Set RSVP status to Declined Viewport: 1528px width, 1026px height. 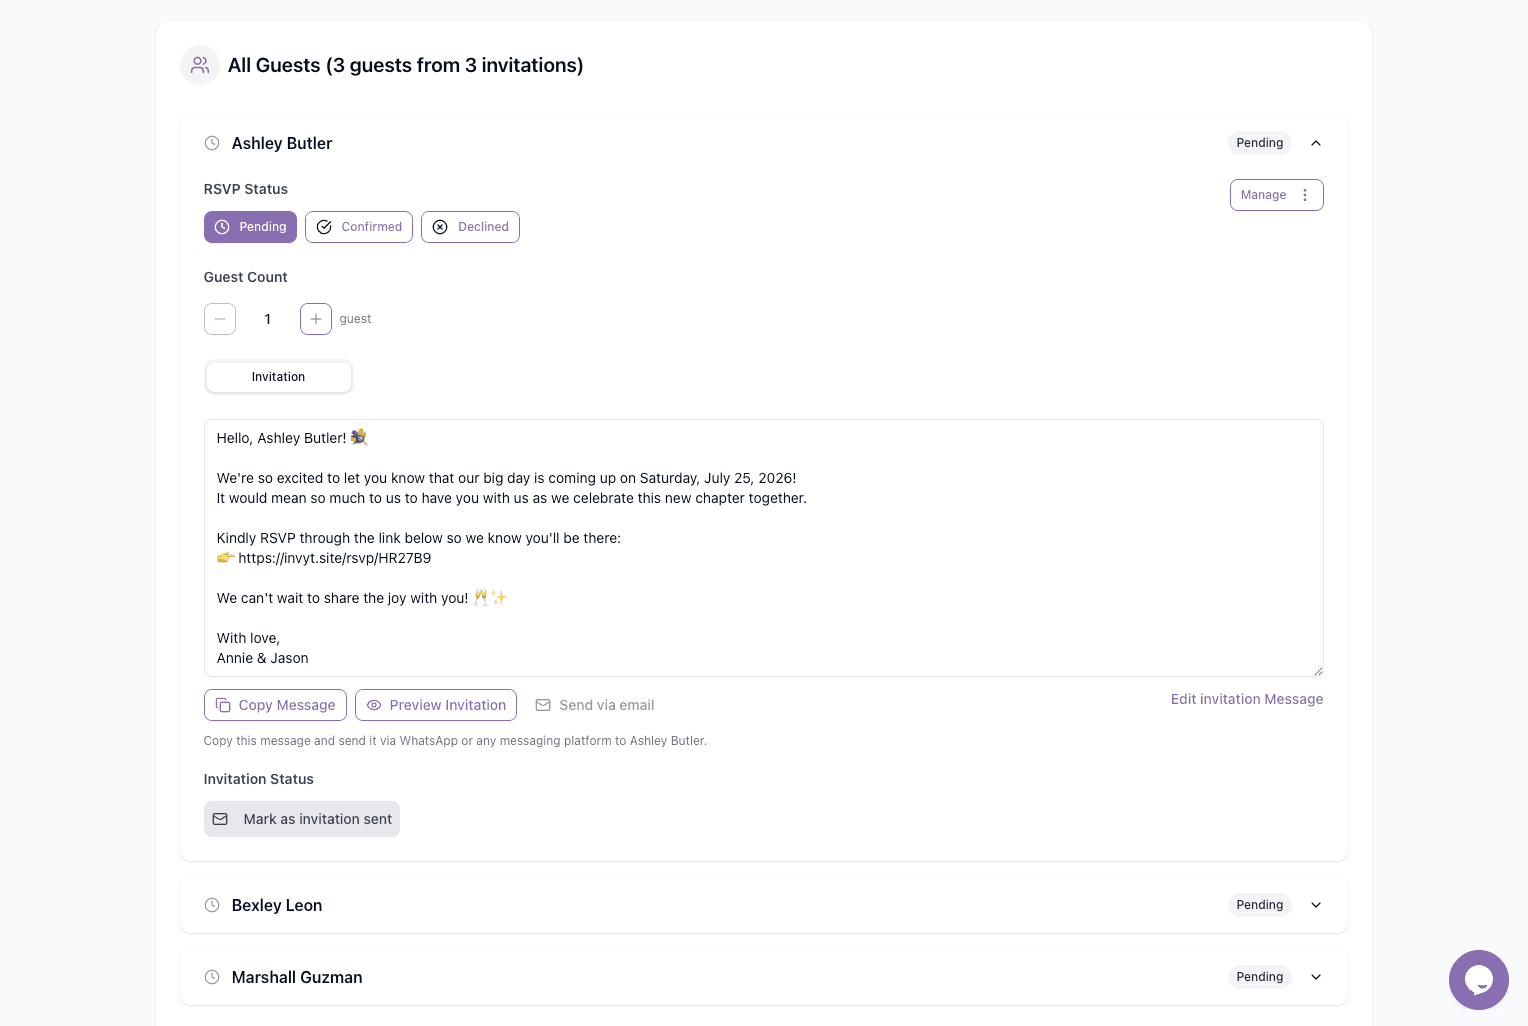tap(470, 227)
